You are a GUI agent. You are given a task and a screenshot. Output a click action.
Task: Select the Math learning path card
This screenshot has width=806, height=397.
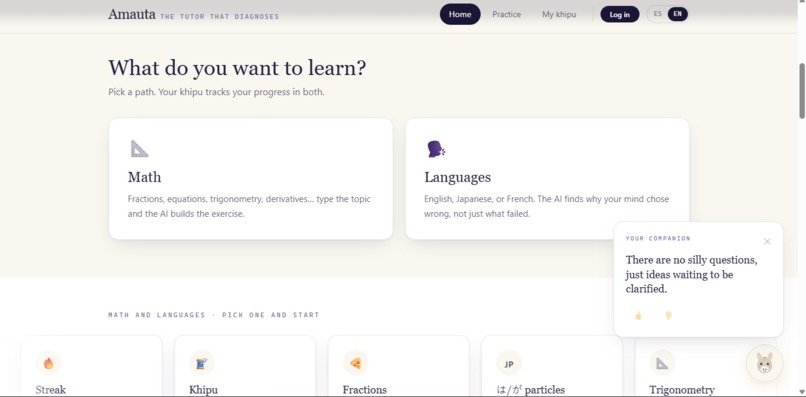[251, 179]
